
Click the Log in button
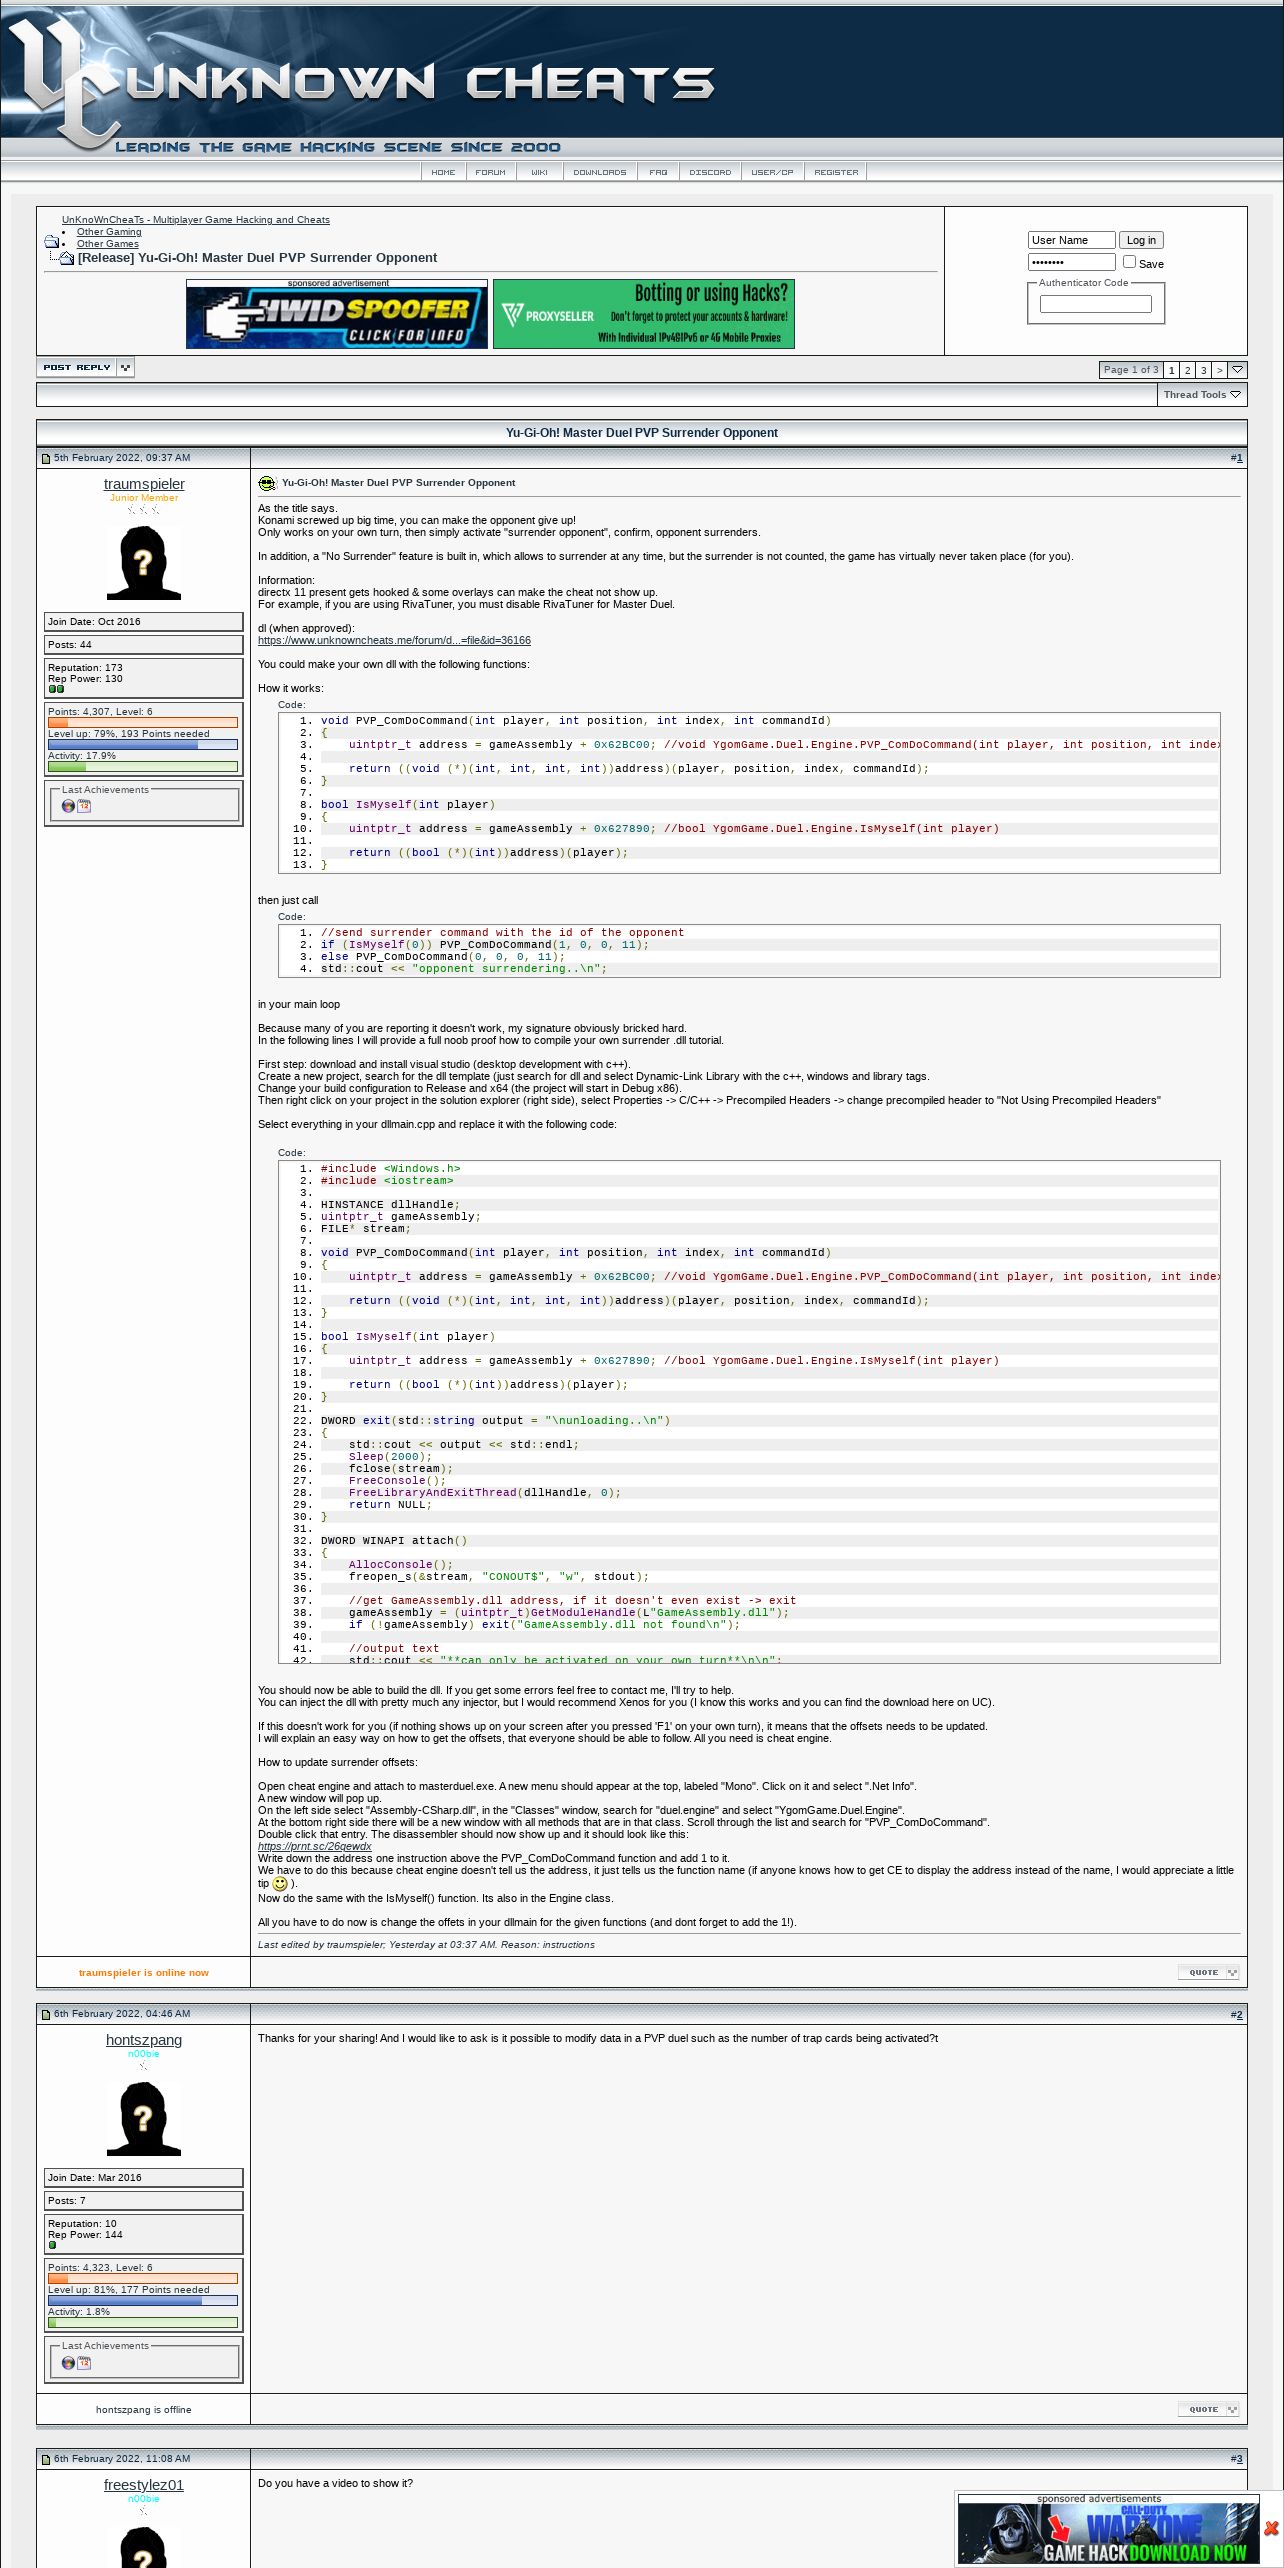(1141, 240)
